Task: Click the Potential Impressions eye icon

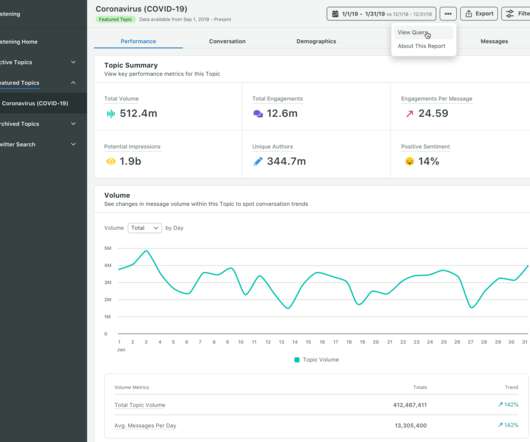Action: click(x=111, y=162)
